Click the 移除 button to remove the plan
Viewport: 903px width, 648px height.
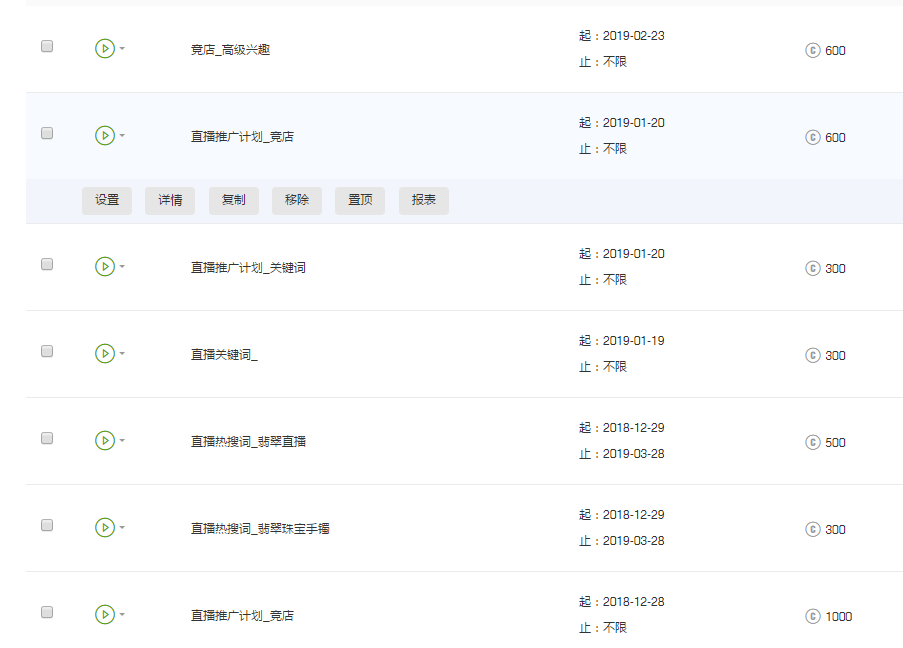(x=297, y=200)
